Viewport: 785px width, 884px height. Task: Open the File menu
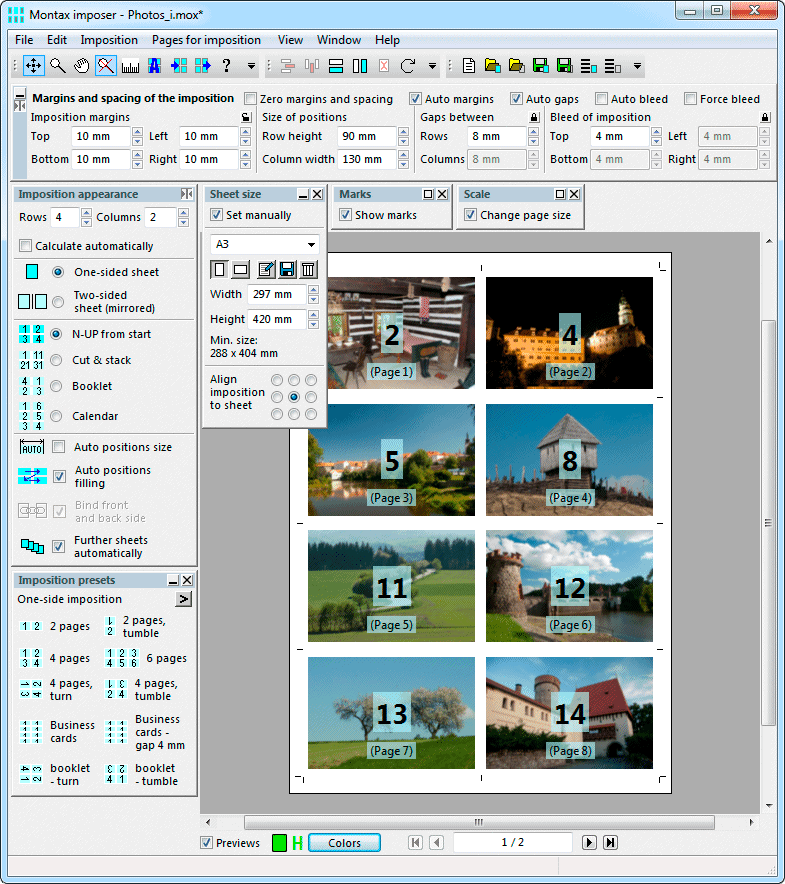24,40
